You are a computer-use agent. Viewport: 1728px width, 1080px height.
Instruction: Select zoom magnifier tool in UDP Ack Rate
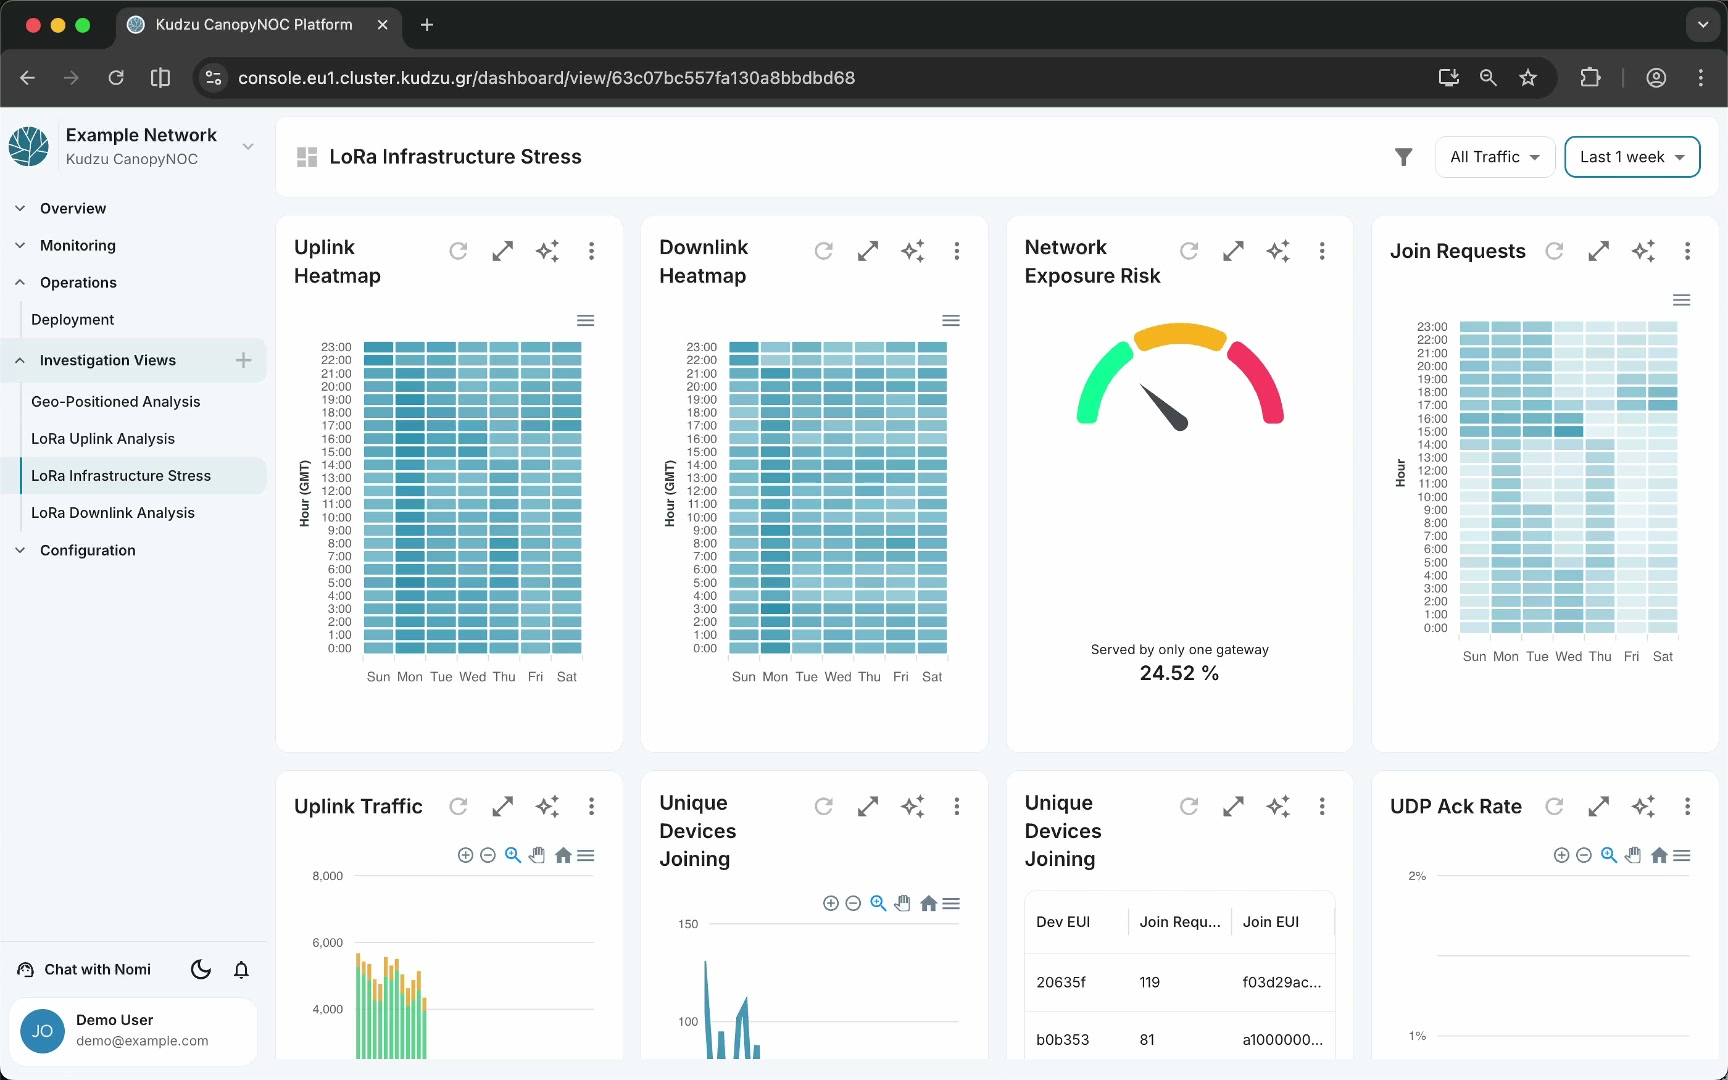coord(1609,855)
